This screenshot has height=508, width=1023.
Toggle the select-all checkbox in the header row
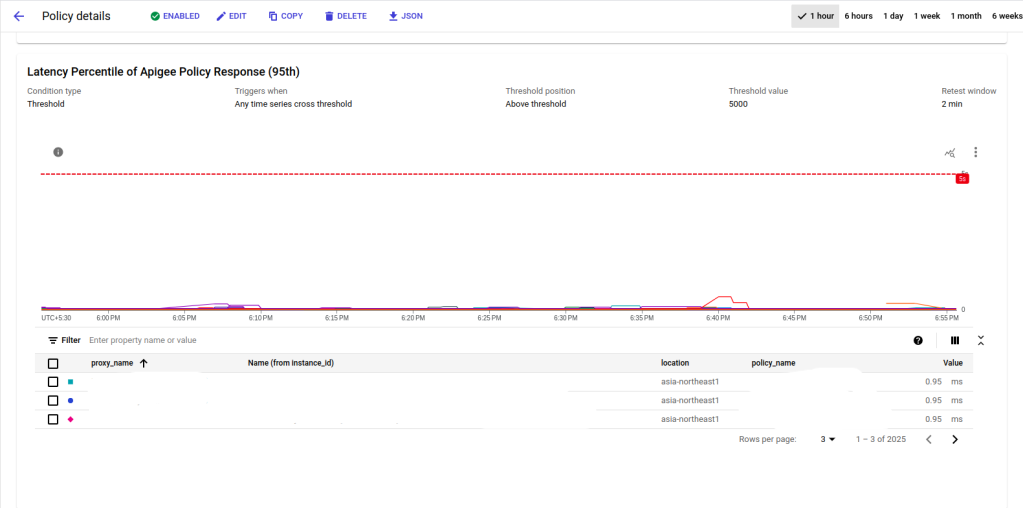pyautogui.click(x=53, y=364)
